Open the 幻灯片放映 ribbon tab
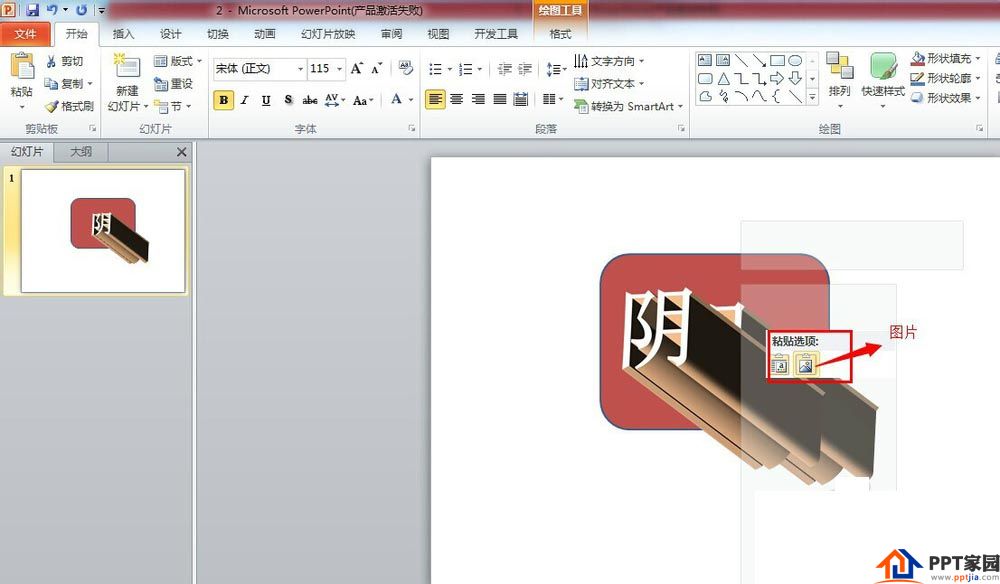Viewport: 1000px width, 584px height. coord(328,34)
